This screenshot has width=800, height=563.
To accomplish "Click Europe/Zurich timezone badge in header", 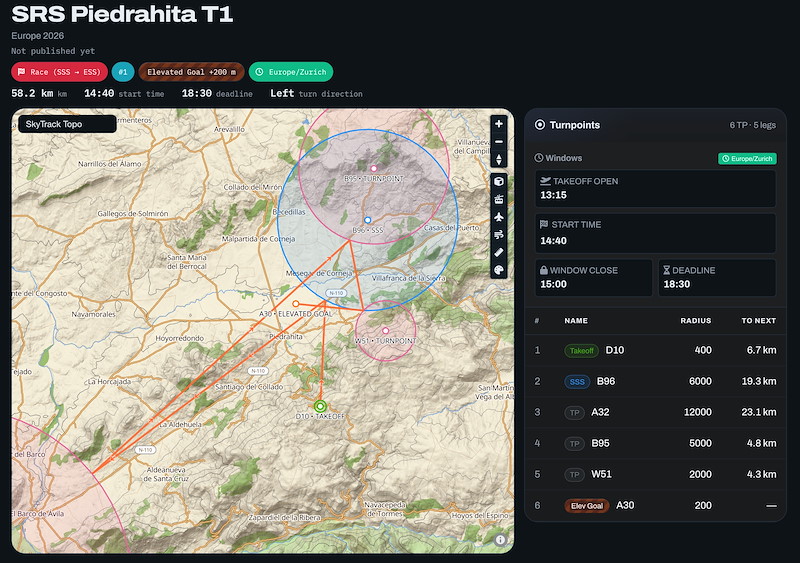I will click(291, 72).
